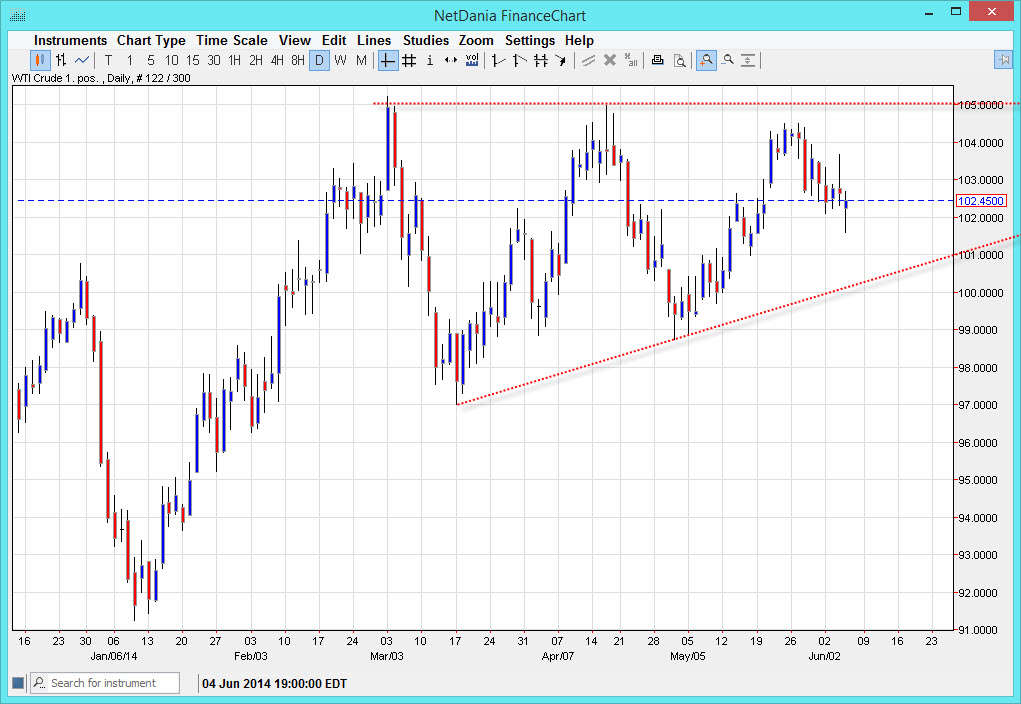
Task: Open the Instruments menu
Action: click(x=70, y=40)
